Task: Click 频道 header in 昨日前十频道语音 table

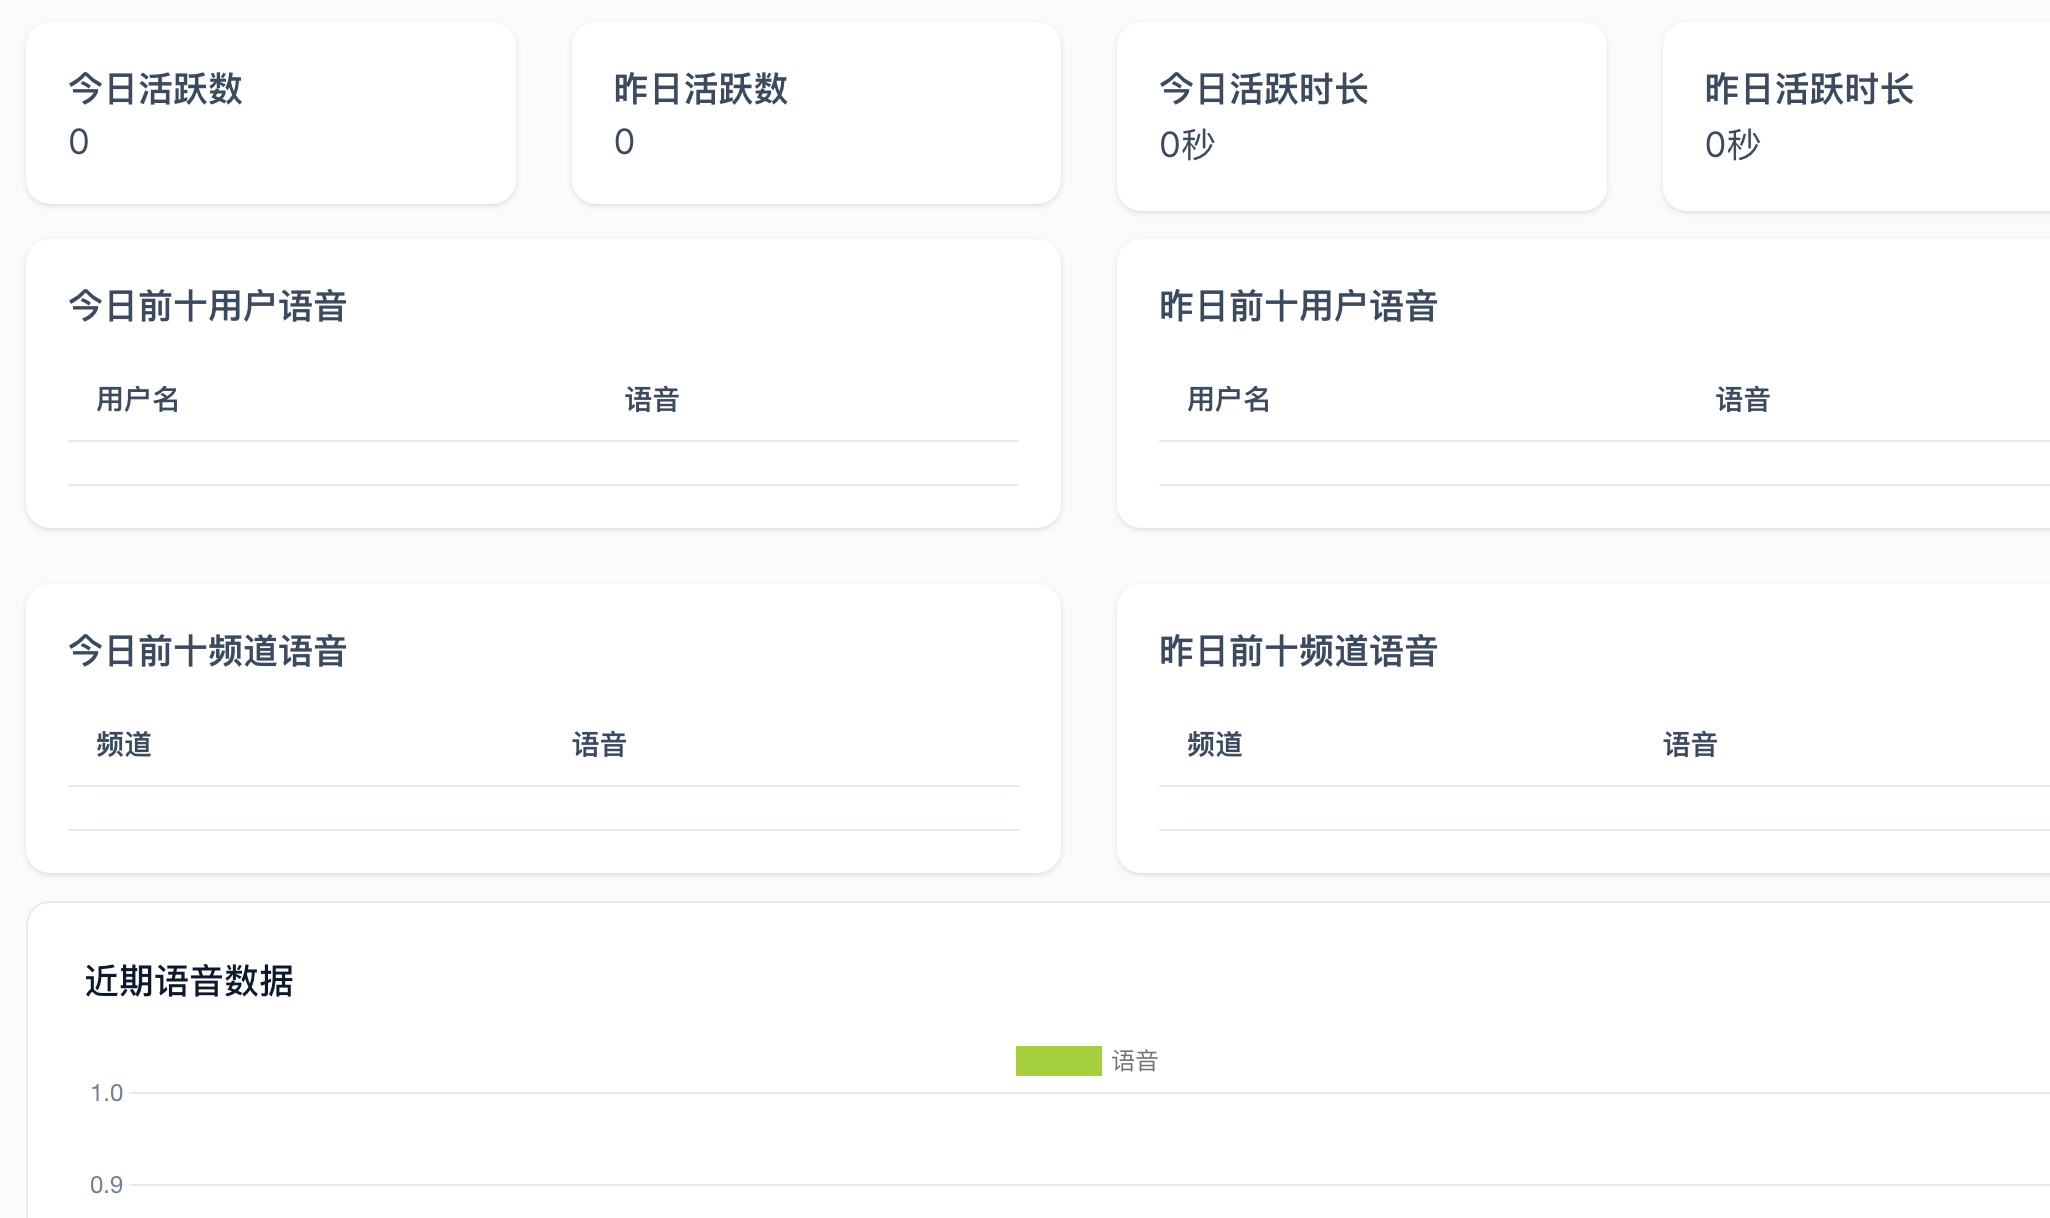Action: pyautogui.click(x=1214, y=745)
